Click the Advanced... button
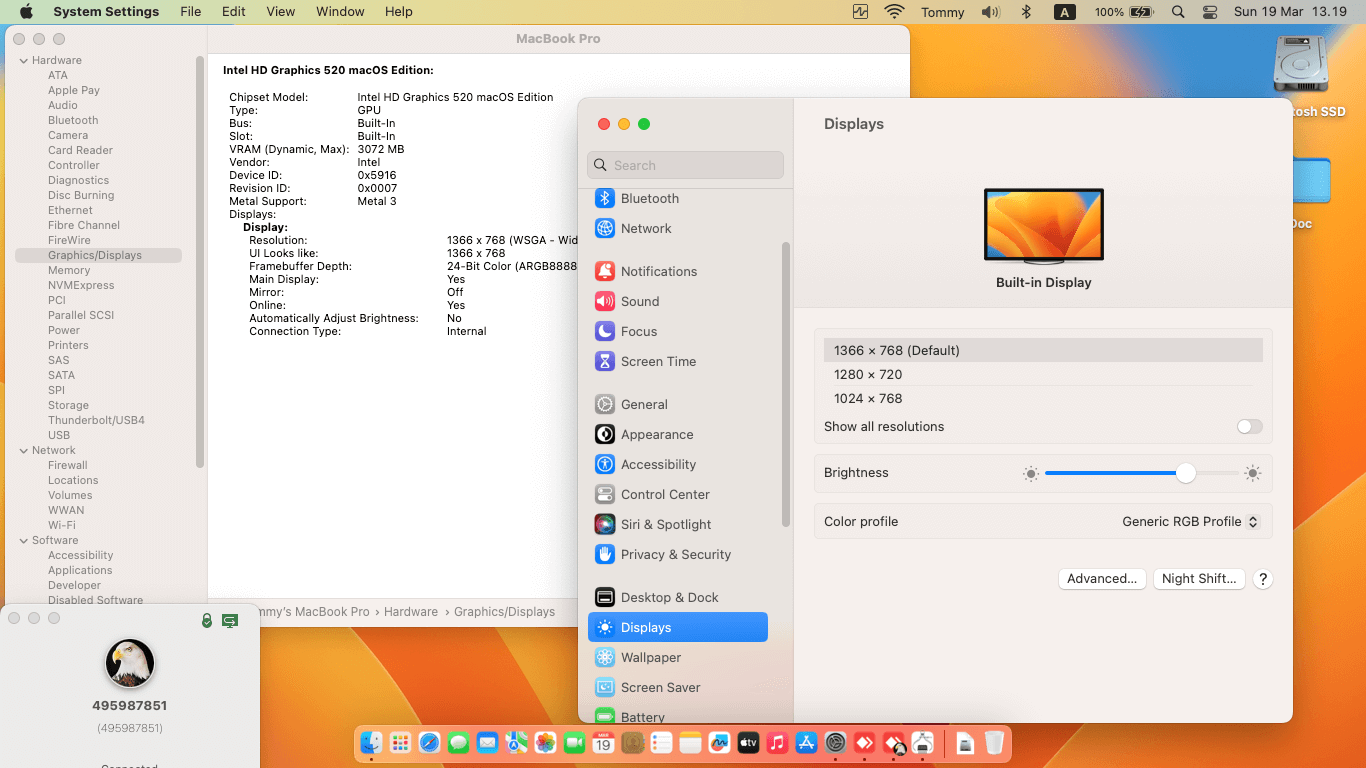Viewport: 1366px width, 768px height. (x=1101, y=579)
